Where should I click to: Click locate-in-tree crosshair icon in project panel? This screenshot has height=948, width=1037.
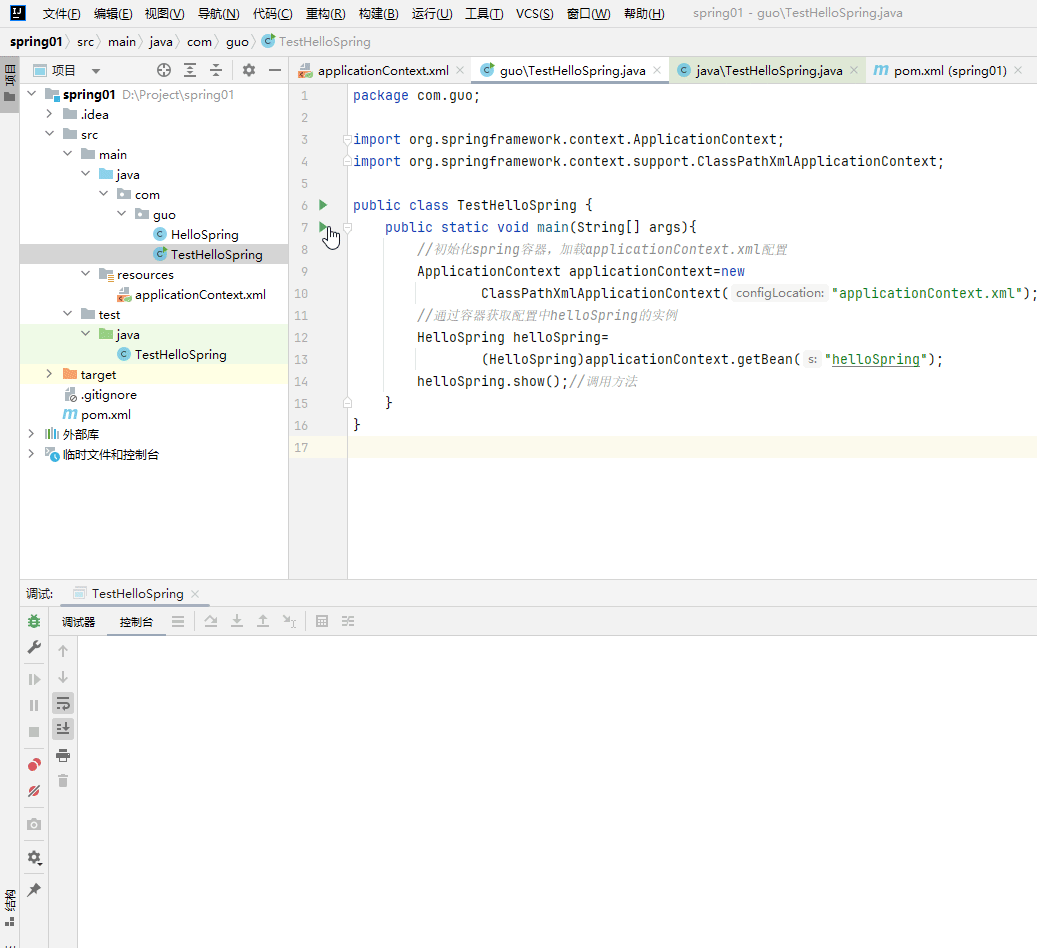[164, 70]
